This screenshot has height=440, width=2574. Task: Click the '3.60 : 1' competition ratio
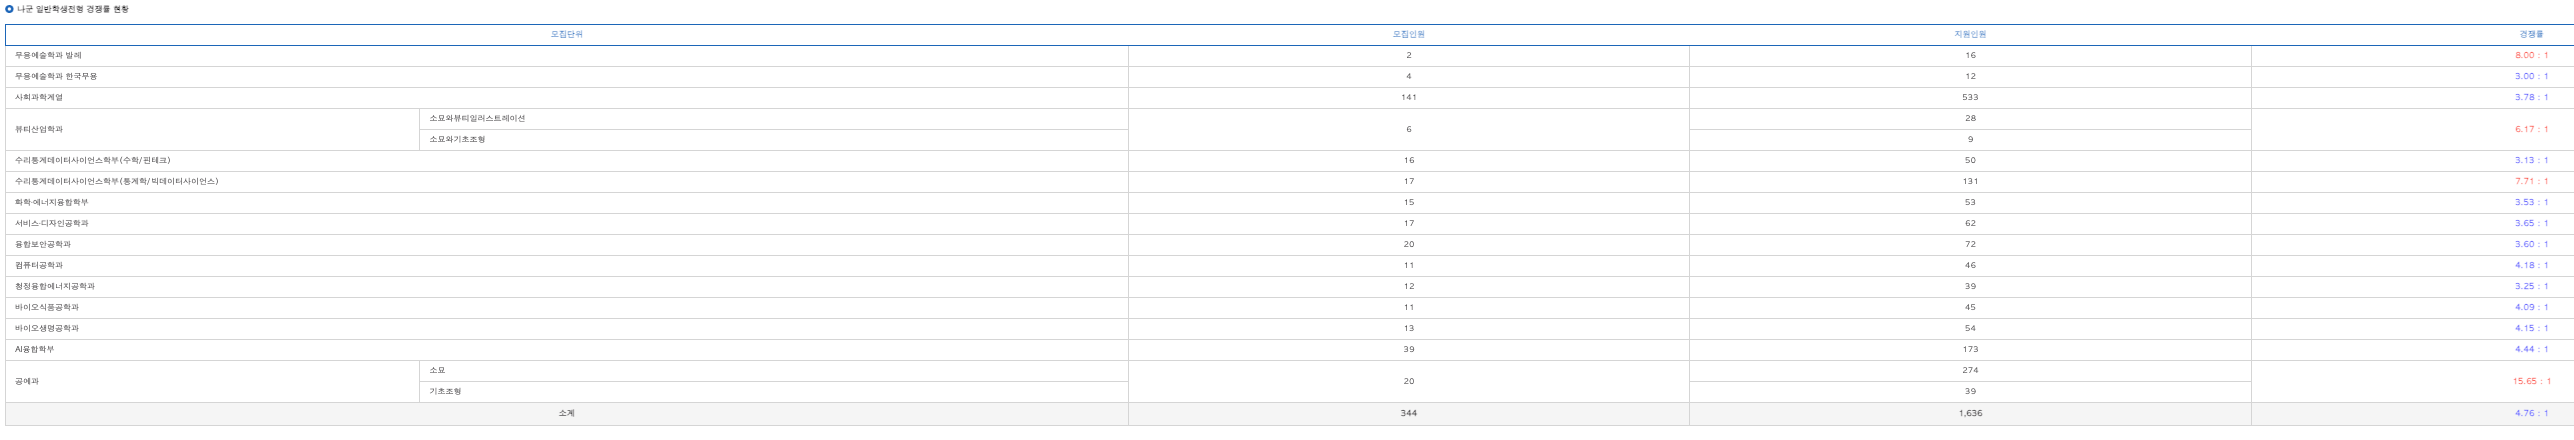[x=2531, y=244]
